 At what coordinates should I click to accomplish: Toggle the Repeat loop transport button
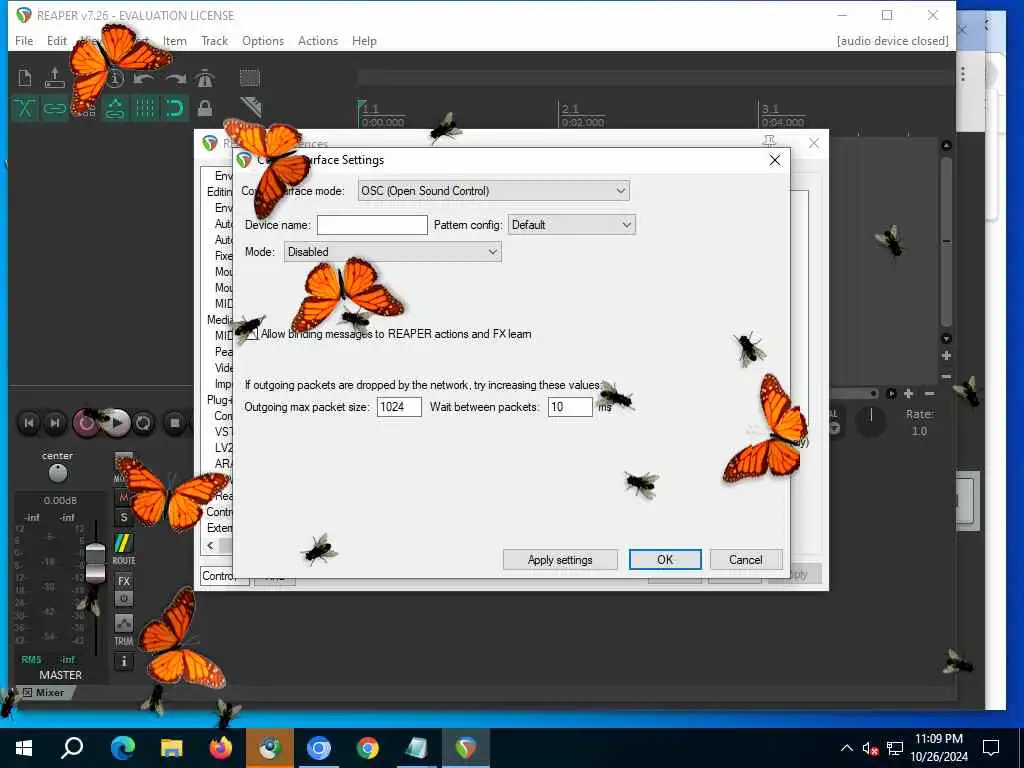pos(143,423)
